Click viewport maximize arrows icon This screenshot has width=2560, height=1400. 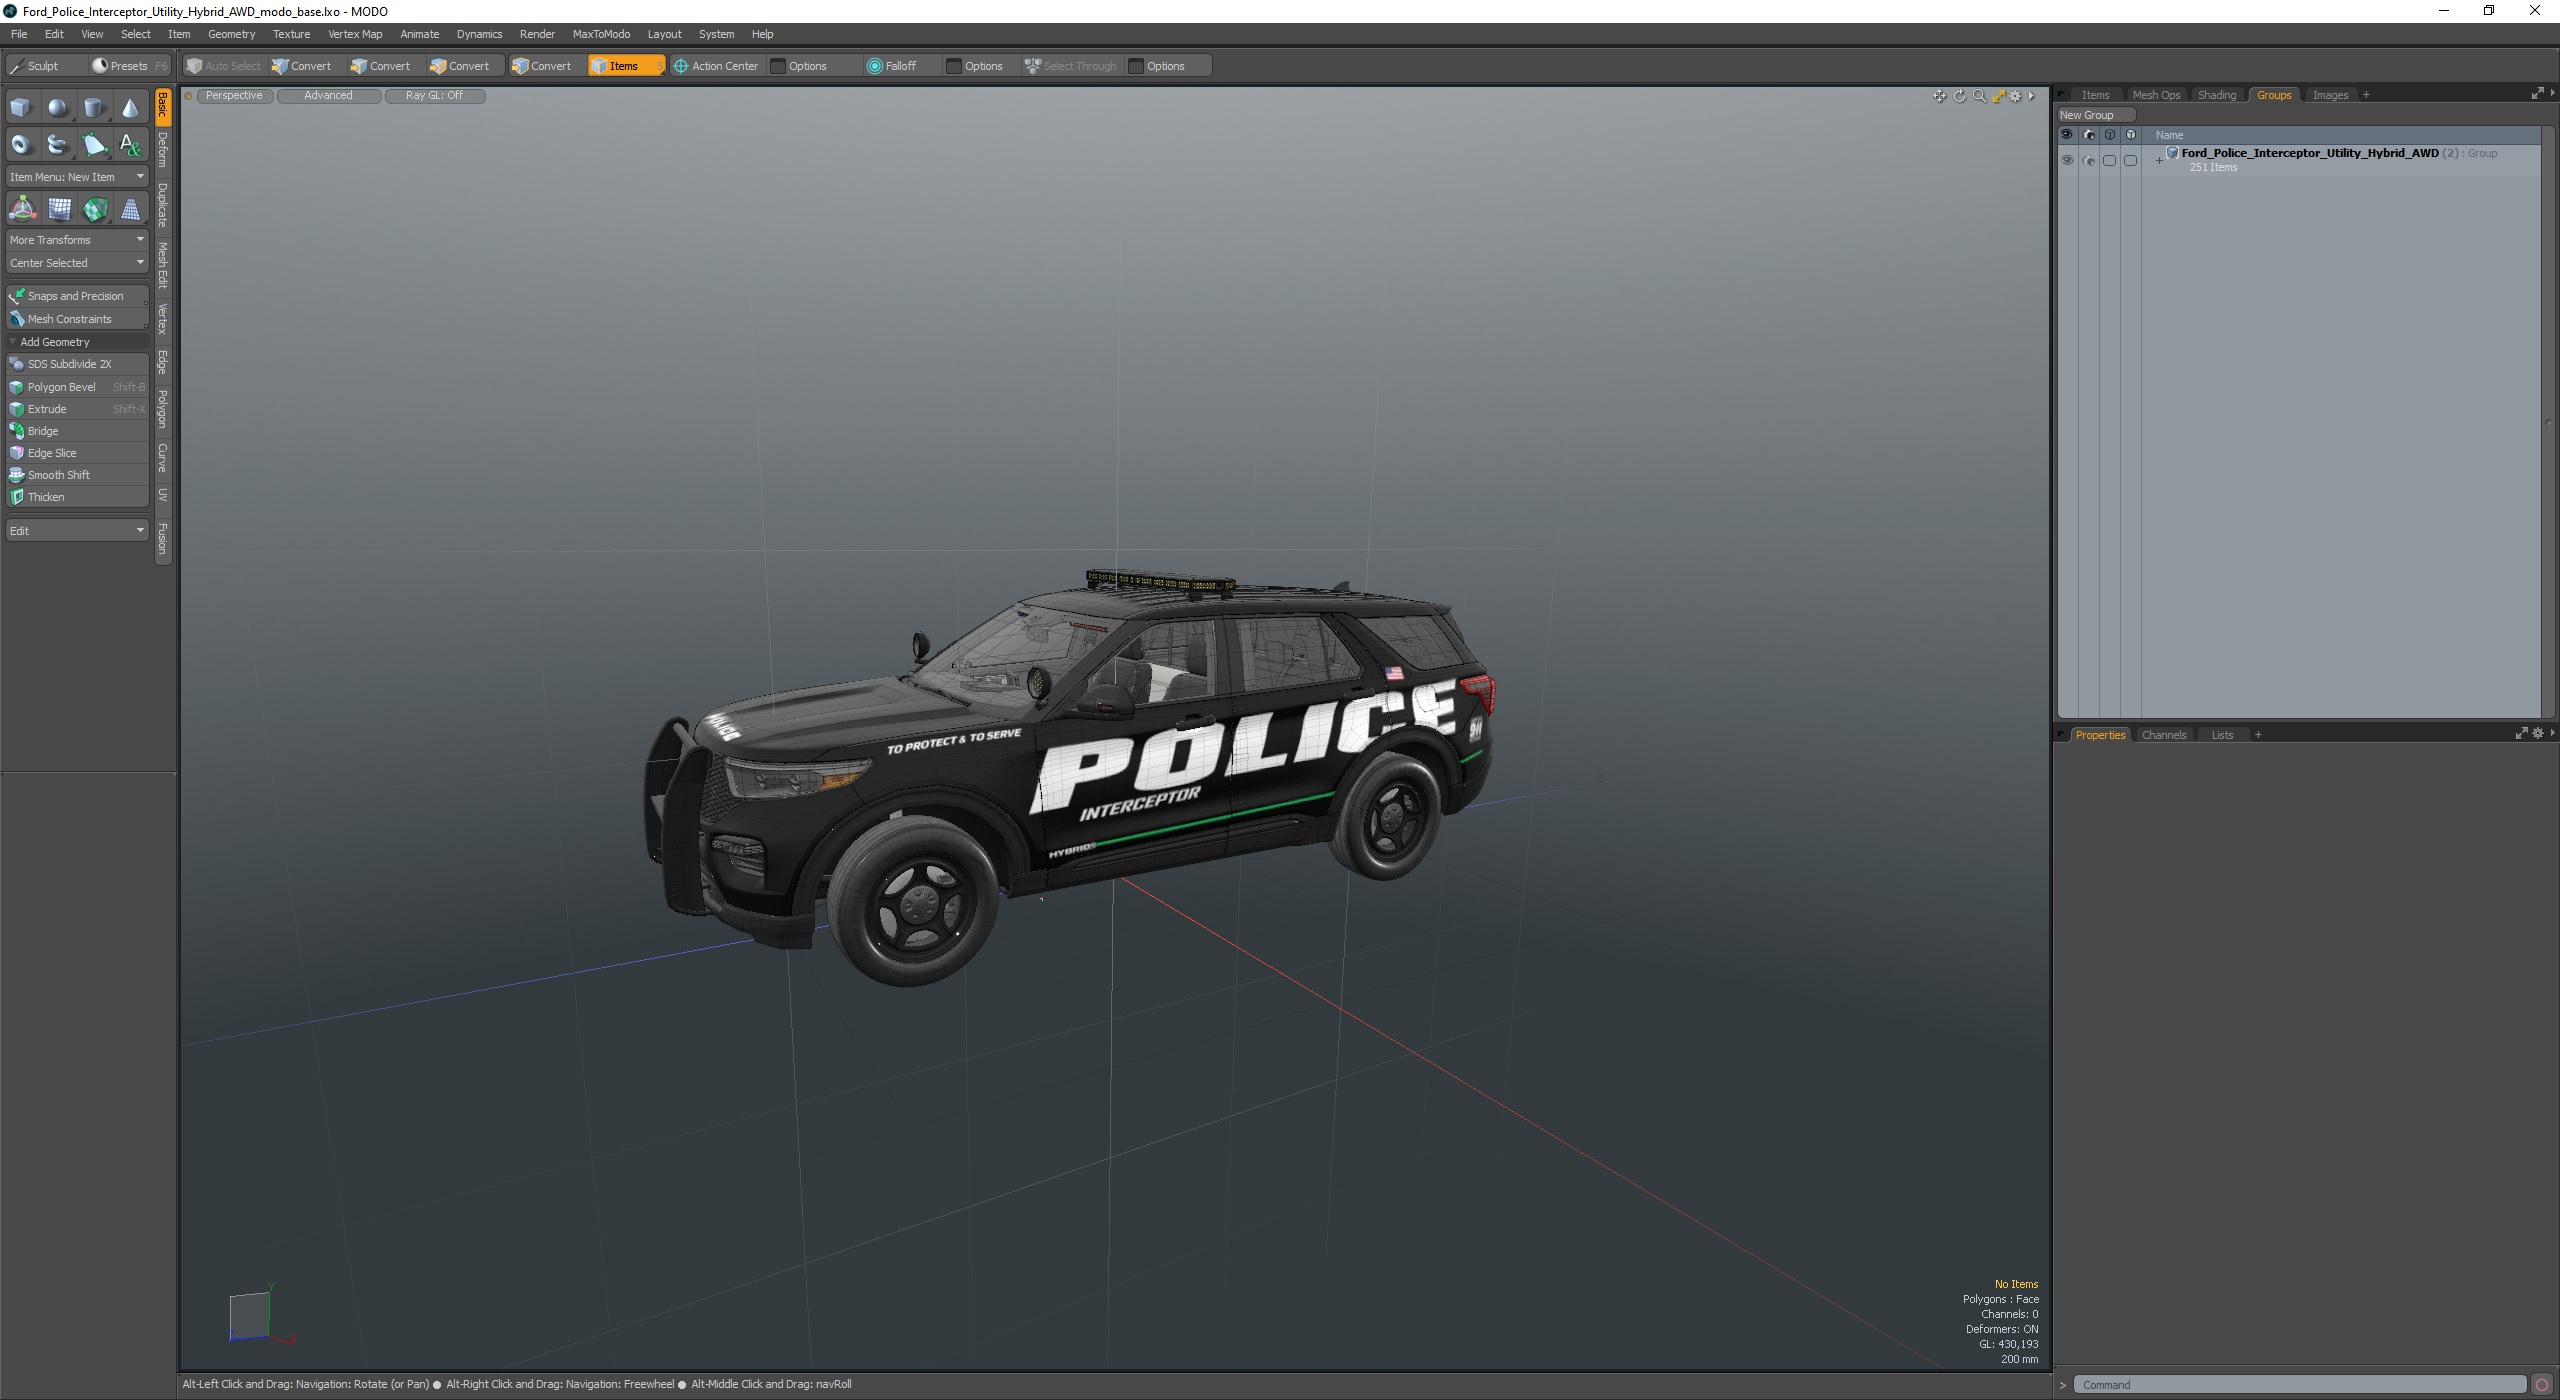coord(1998,96)
